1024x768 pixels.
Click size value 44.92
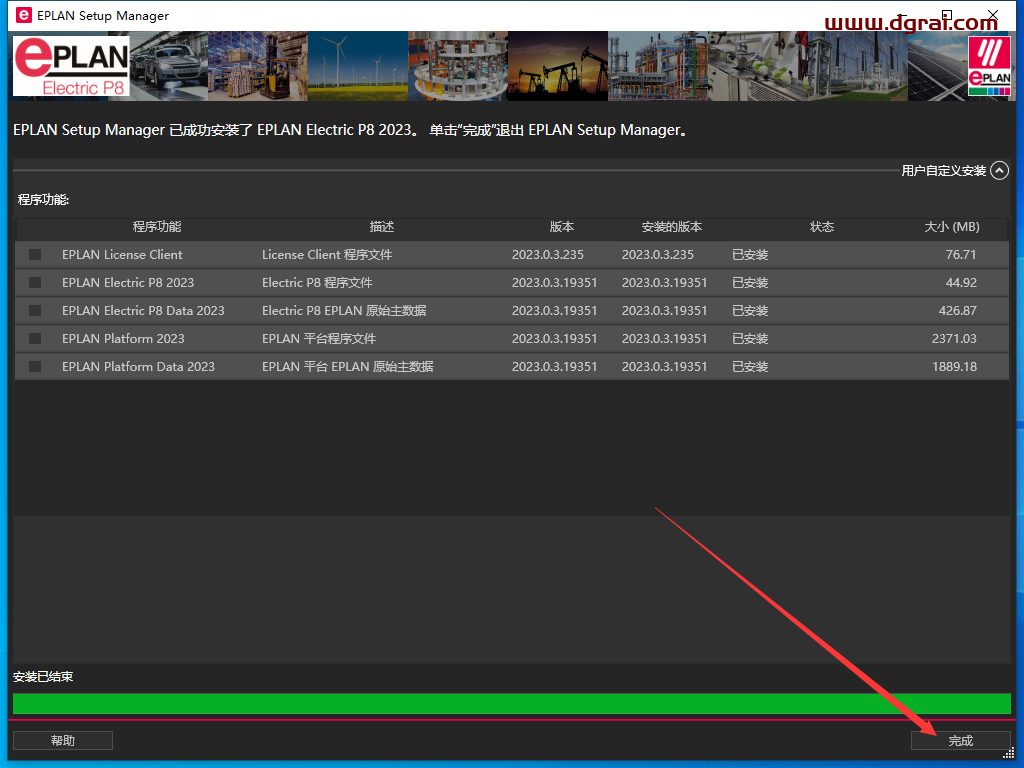point(961,283)
